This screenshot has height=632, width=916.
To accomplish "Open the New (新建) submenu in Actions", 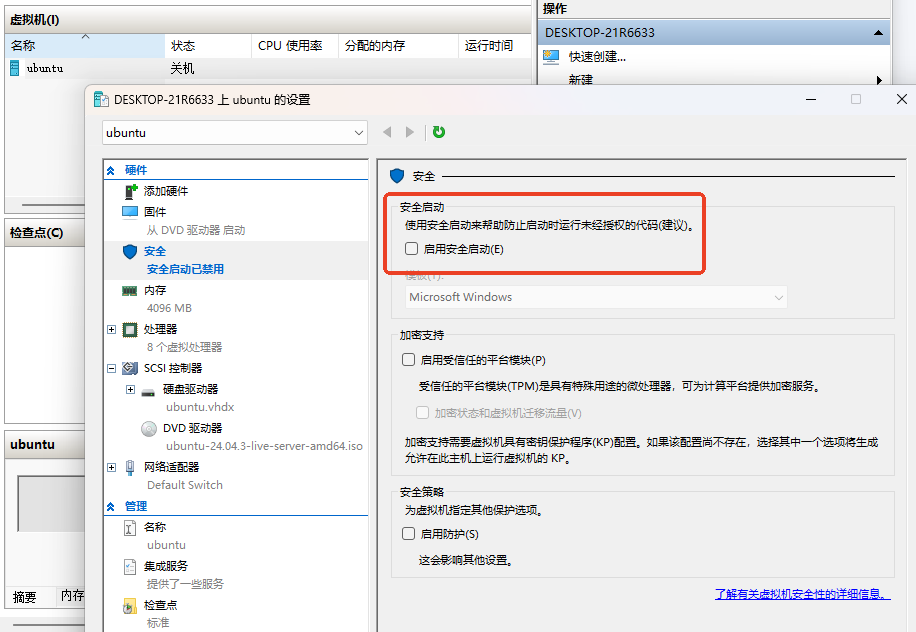I will coord(580,80).
